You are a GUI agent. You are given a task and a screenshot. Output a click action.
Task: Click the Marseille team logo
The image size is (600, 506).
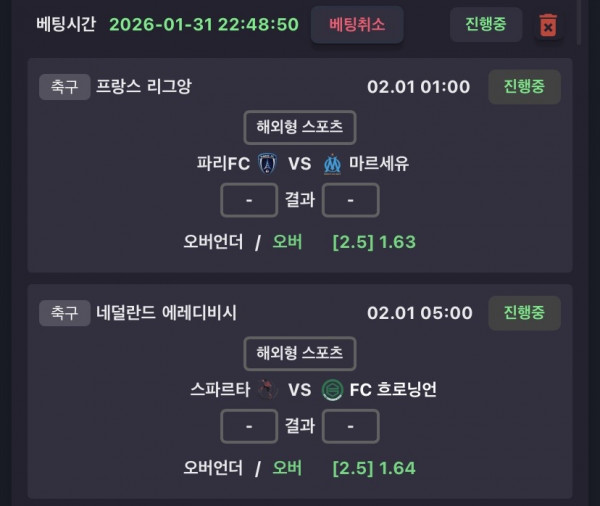333,163
